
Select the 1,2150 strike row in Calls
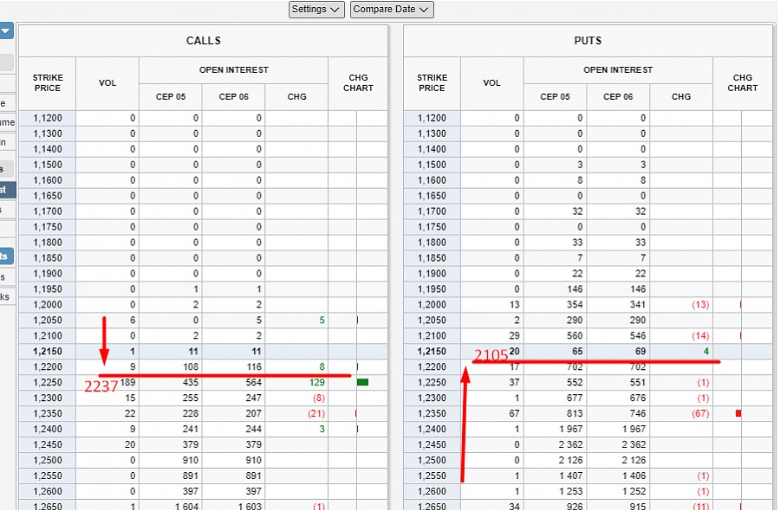(x=47, y=352)
